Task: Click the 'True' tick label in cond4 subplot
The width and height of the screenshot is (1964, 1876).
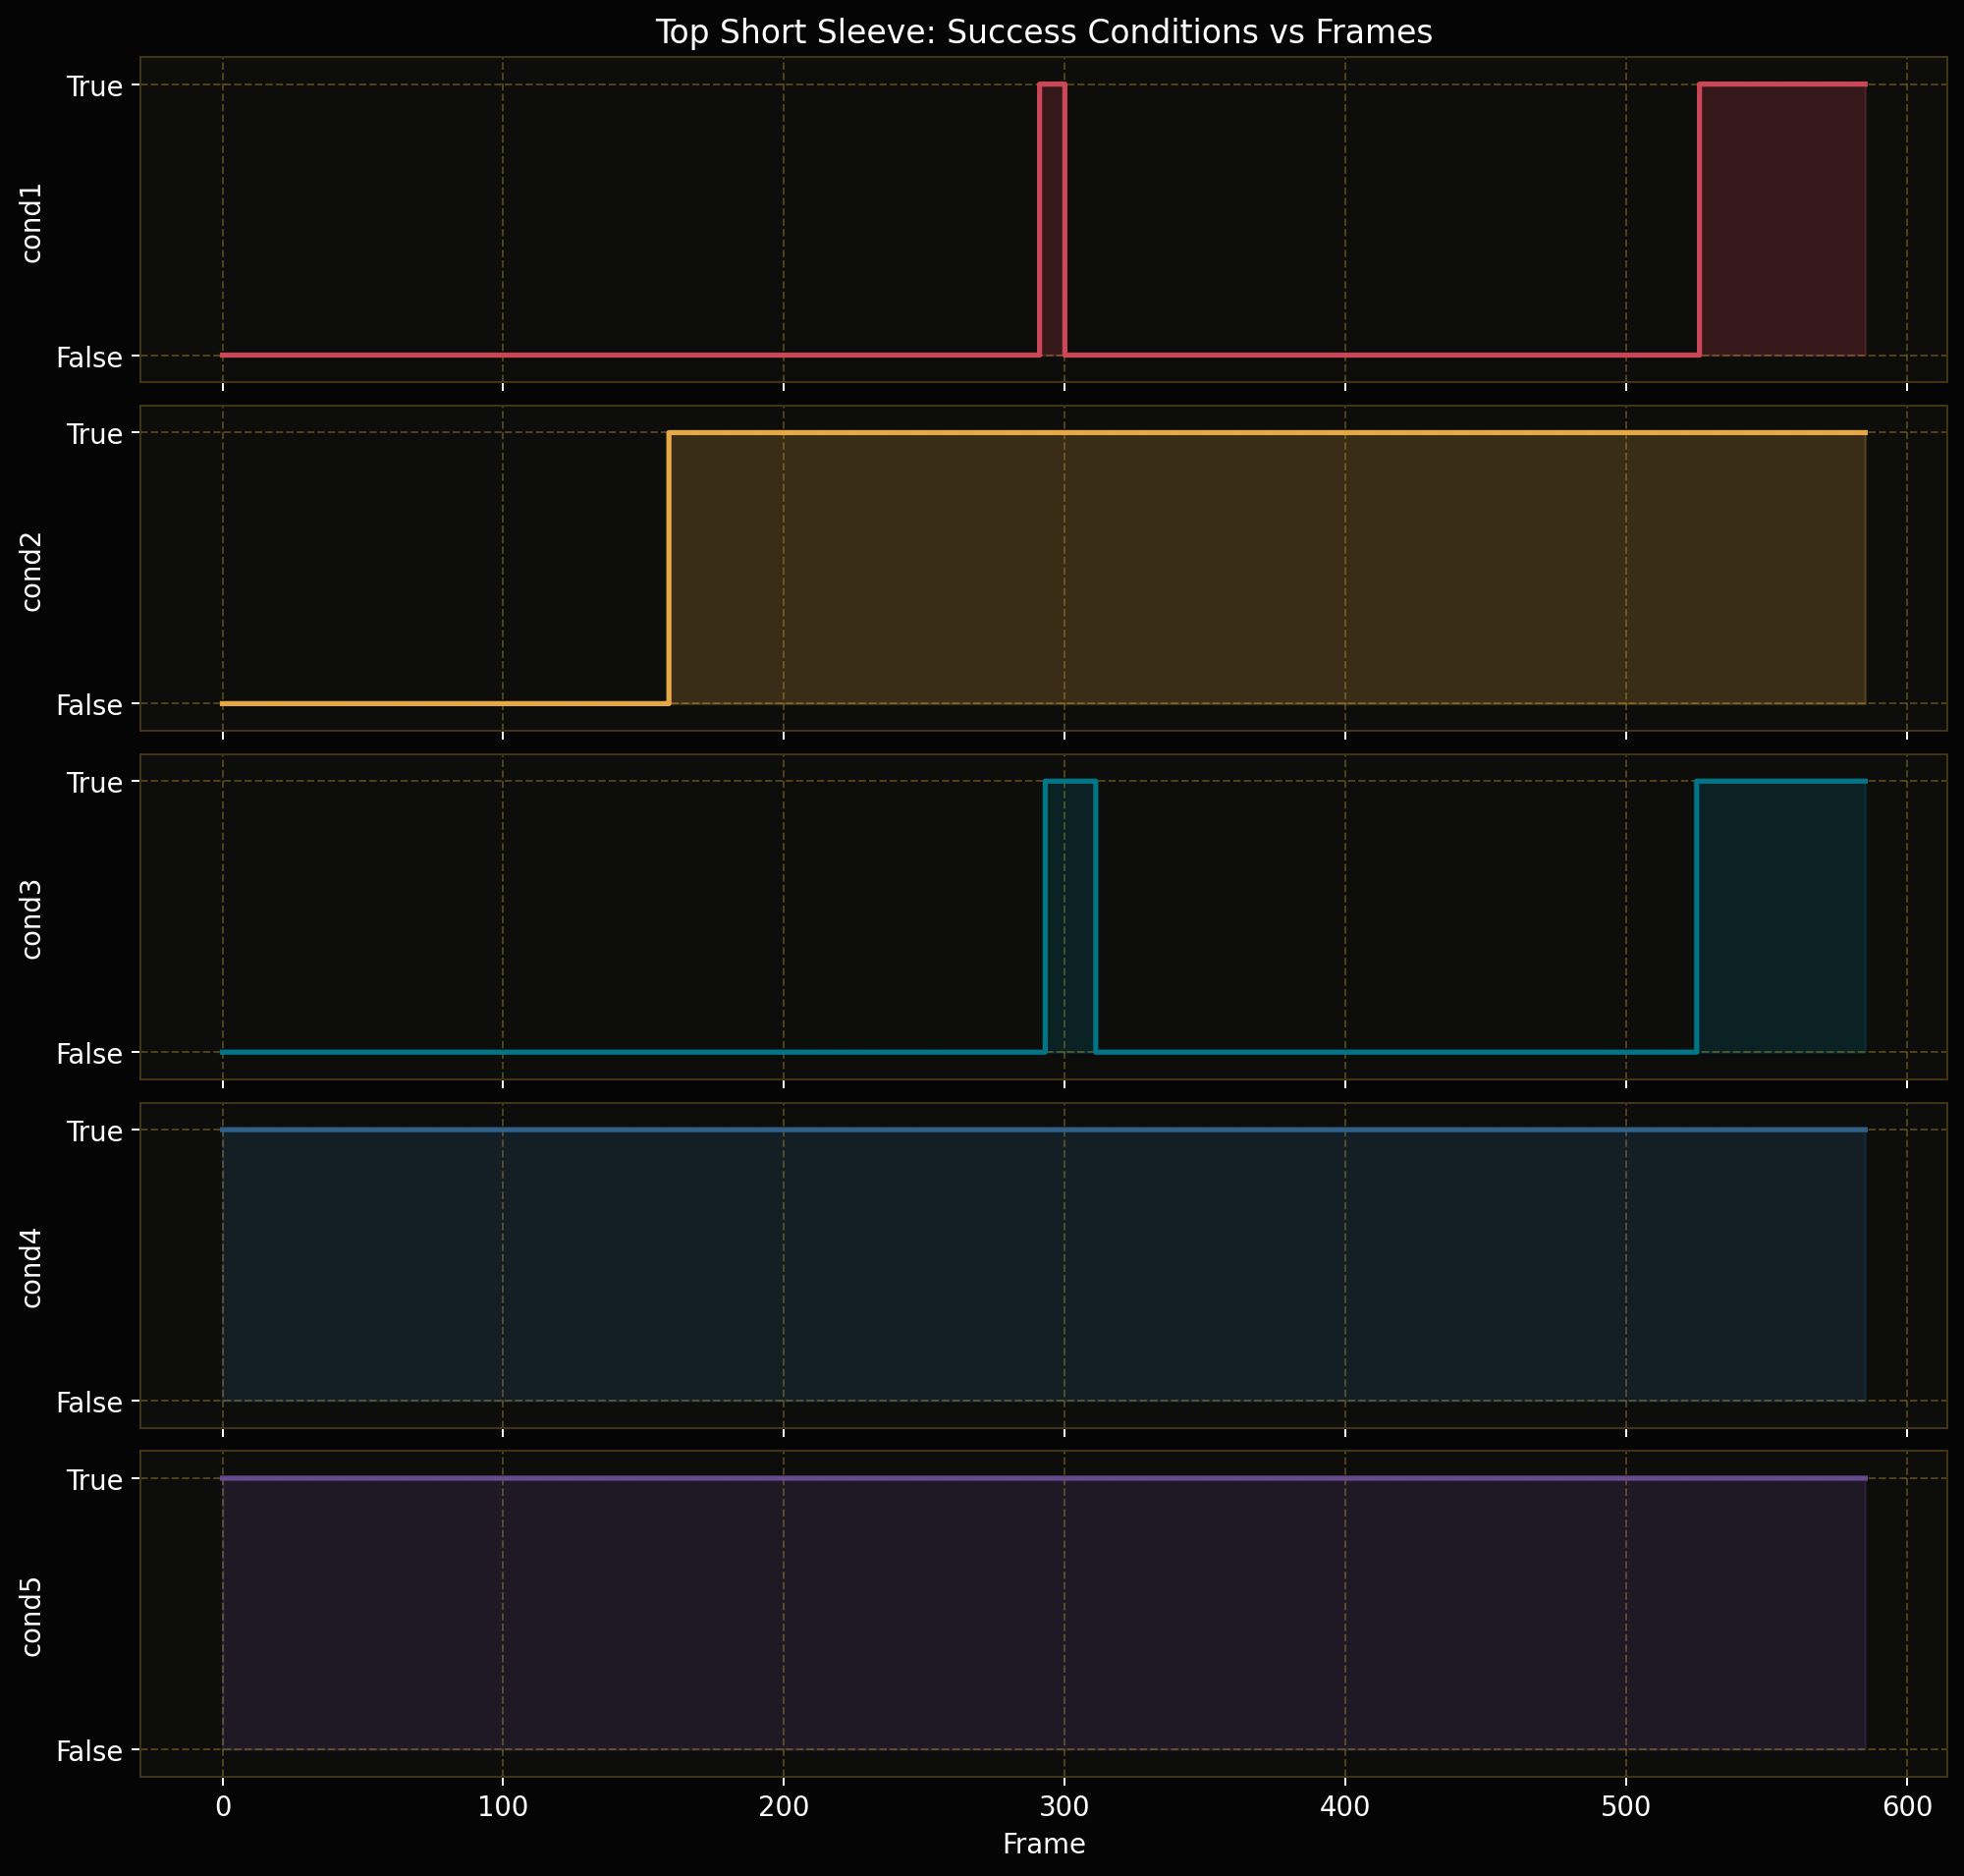Action: [95, 1131]
